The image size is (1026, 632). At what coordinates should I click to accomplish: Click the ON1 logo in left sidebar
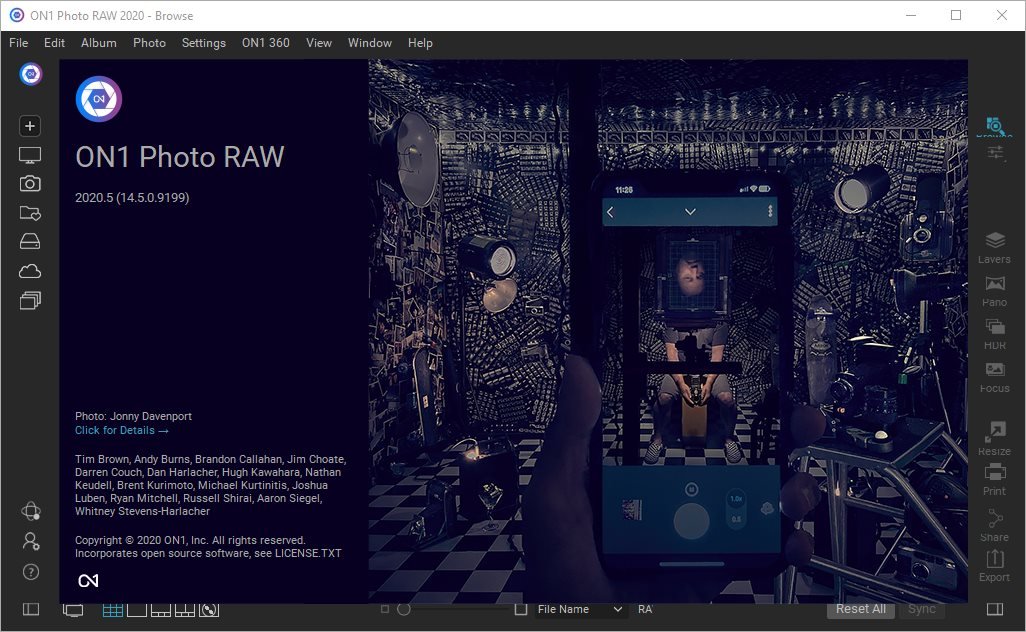(x=31, y=74)
